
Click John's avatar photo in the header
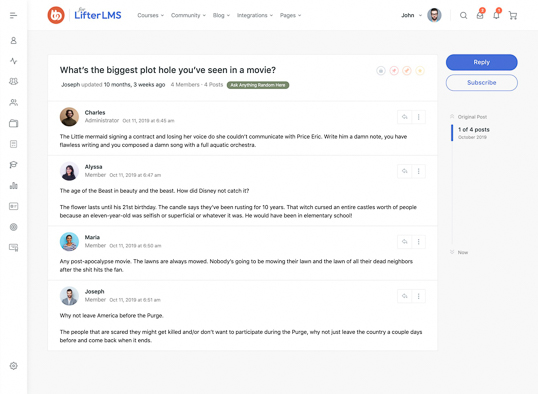click(x=434, y=15)
